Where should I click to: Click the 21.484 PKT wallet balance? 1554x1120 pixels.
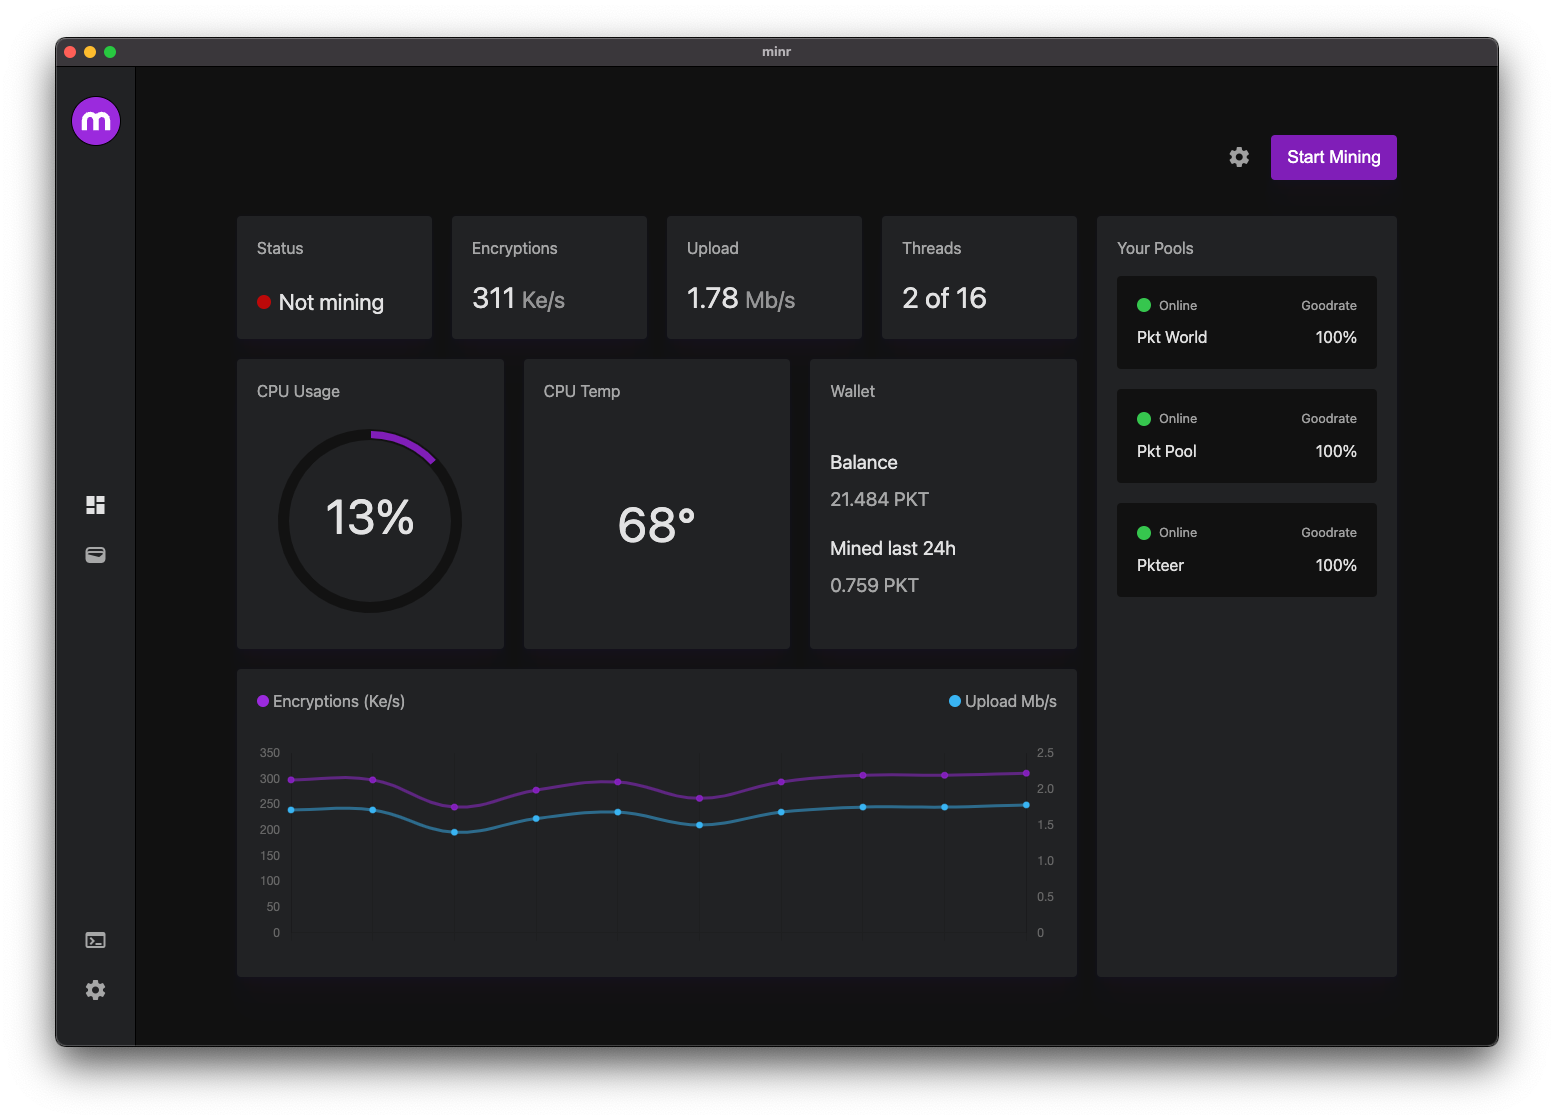click(x=879, y=499)
